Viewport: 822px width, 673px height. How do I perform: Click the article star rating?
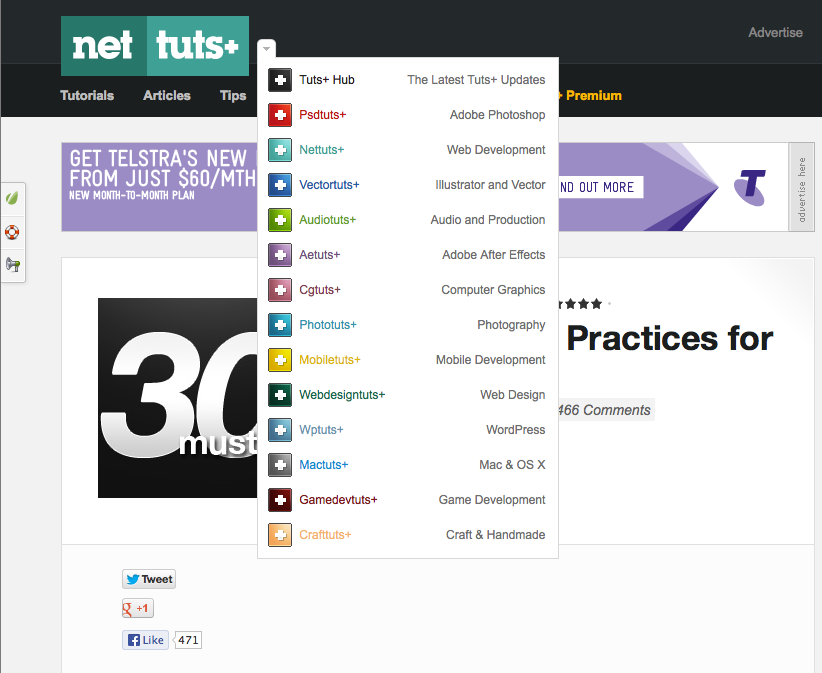pyautogui.click(x=580, y=303)
